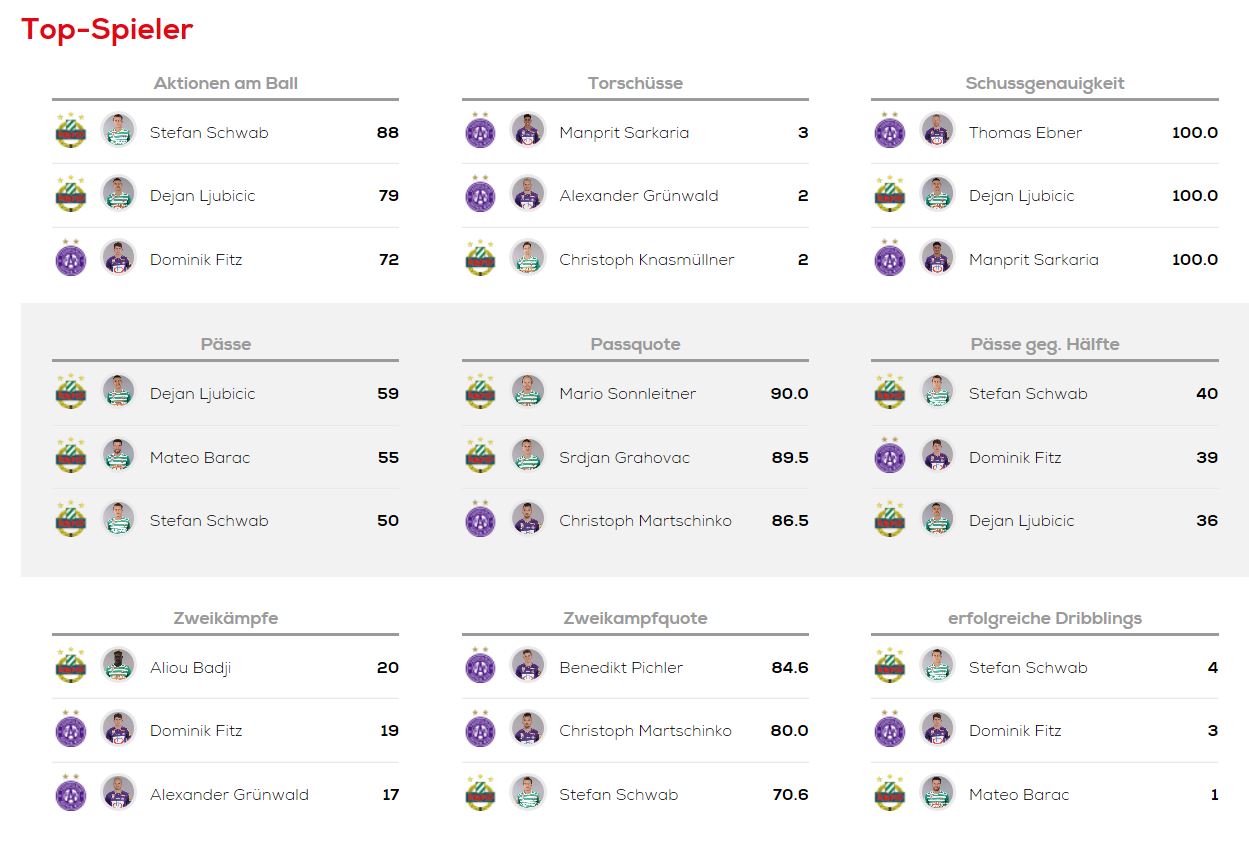Viewport: 1249px width, 855px height.
Task: Click the club crest beside Aliou Badji in Zweikämpfe
Action: pyautogui.click(x=71, y=667)
